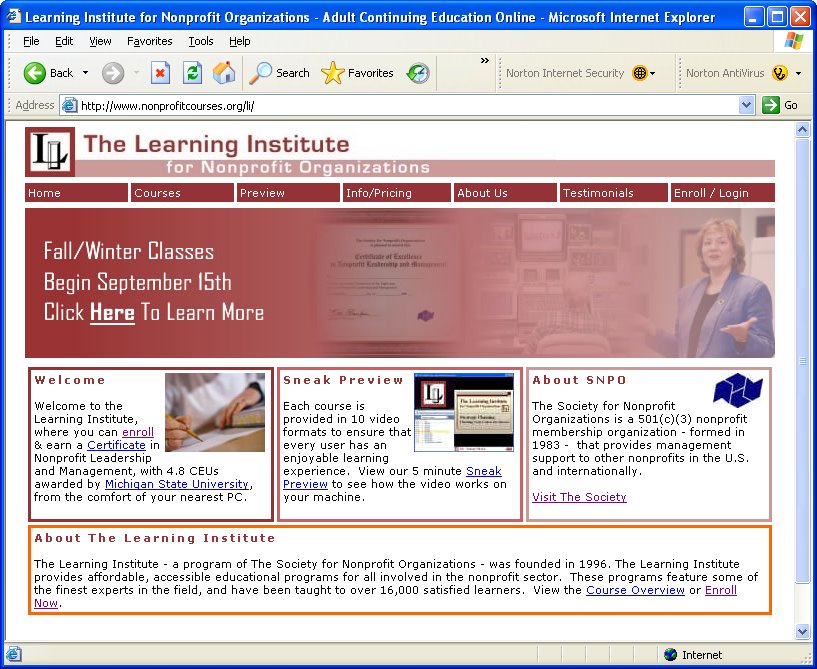Viewport: 817px width, 669px height.
Task: Click the Learning Institute logo image
Action: tap(50, 152)
